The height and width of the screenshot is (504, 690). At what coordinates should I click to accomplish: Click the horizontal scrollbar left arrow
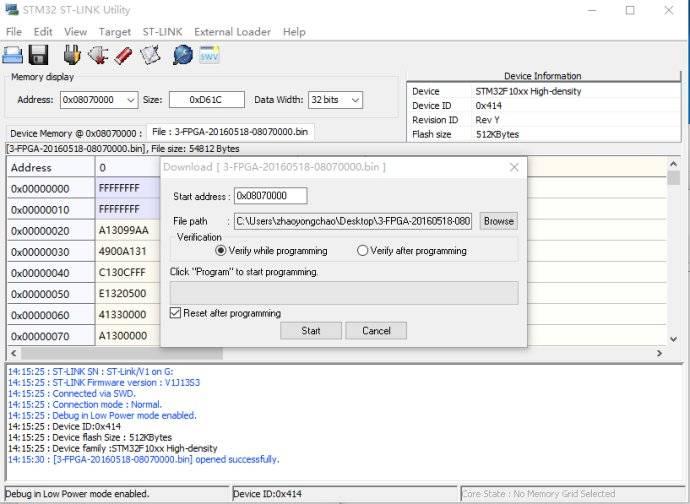[x=14, y=353]
